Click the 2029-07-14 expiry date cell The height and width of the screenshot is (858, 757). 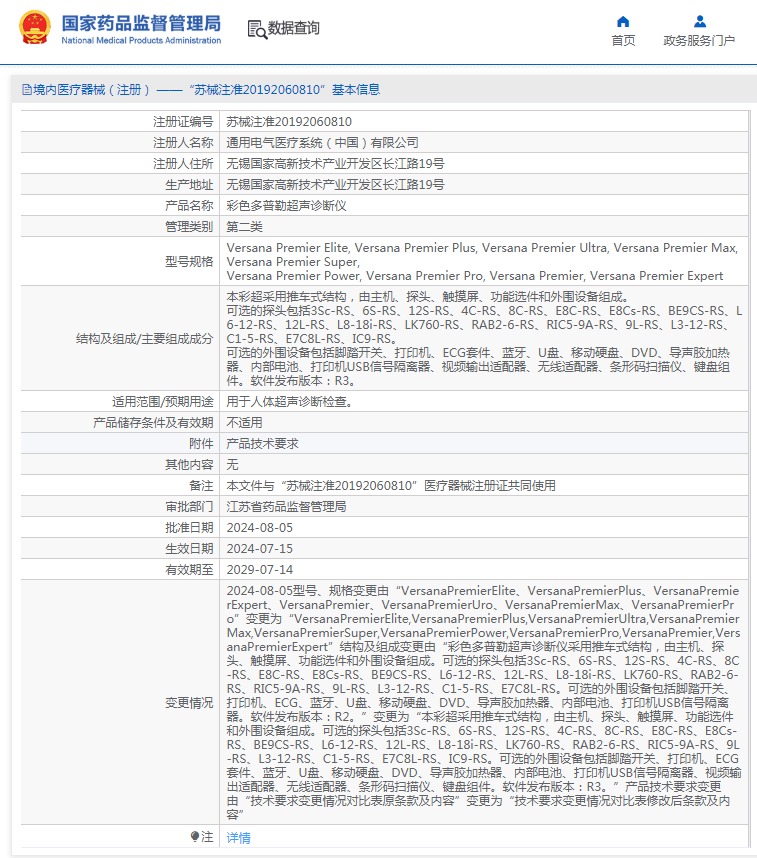260,569
